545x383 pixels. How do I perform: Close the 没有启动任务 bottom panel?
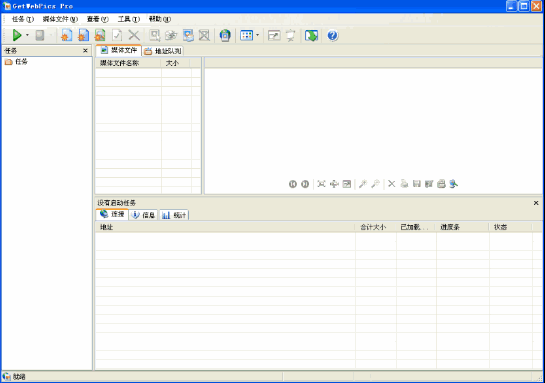[536, 203]
